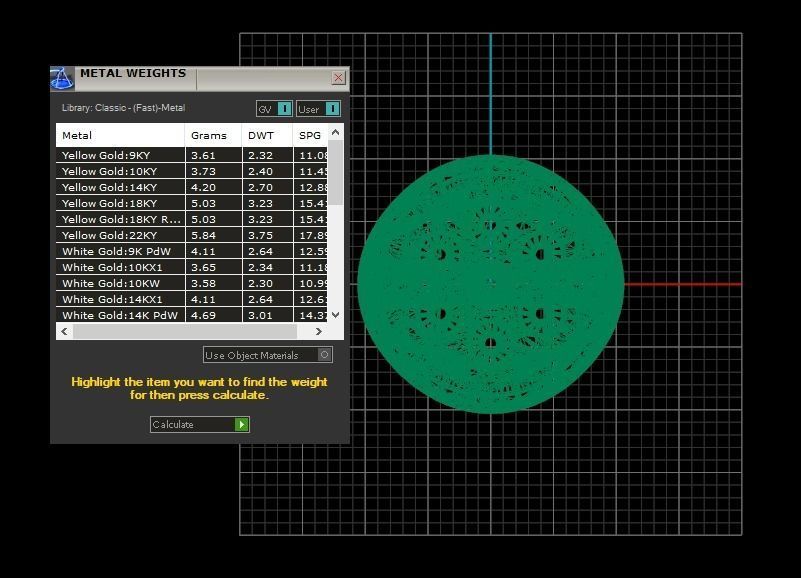
Task: Select the Yellow Gold:22KY row
Action: coord(192,235)
